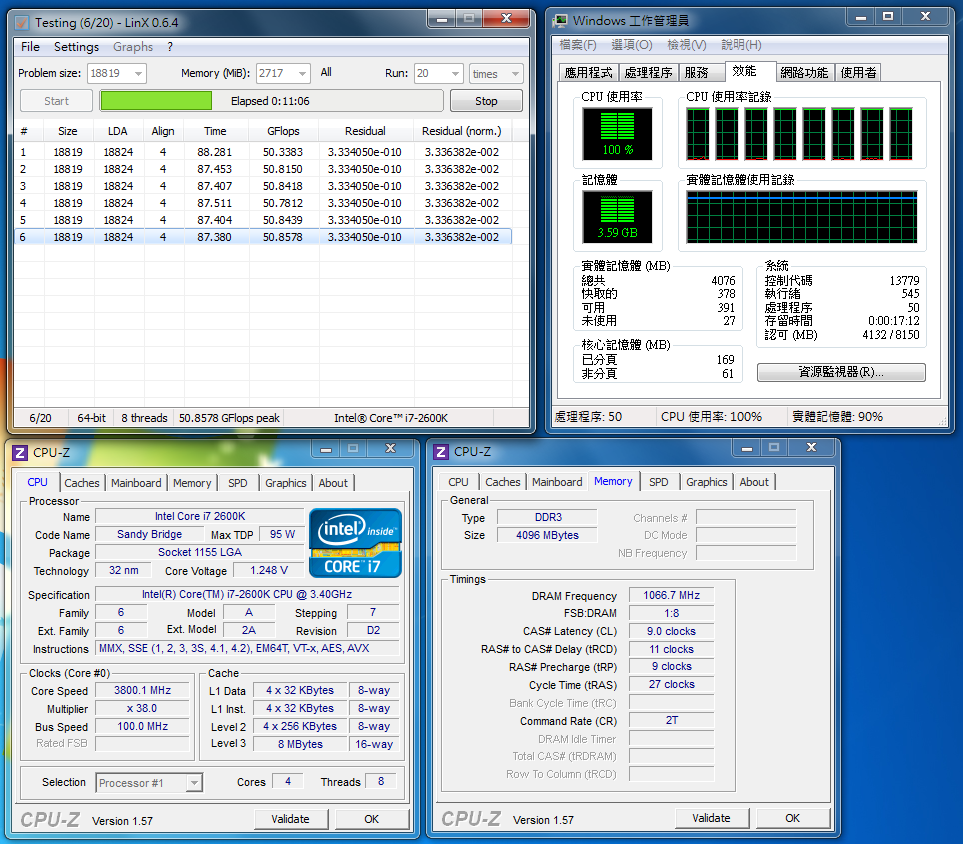
Task: Click OK in right CPU-Z window
Action: 793,818
